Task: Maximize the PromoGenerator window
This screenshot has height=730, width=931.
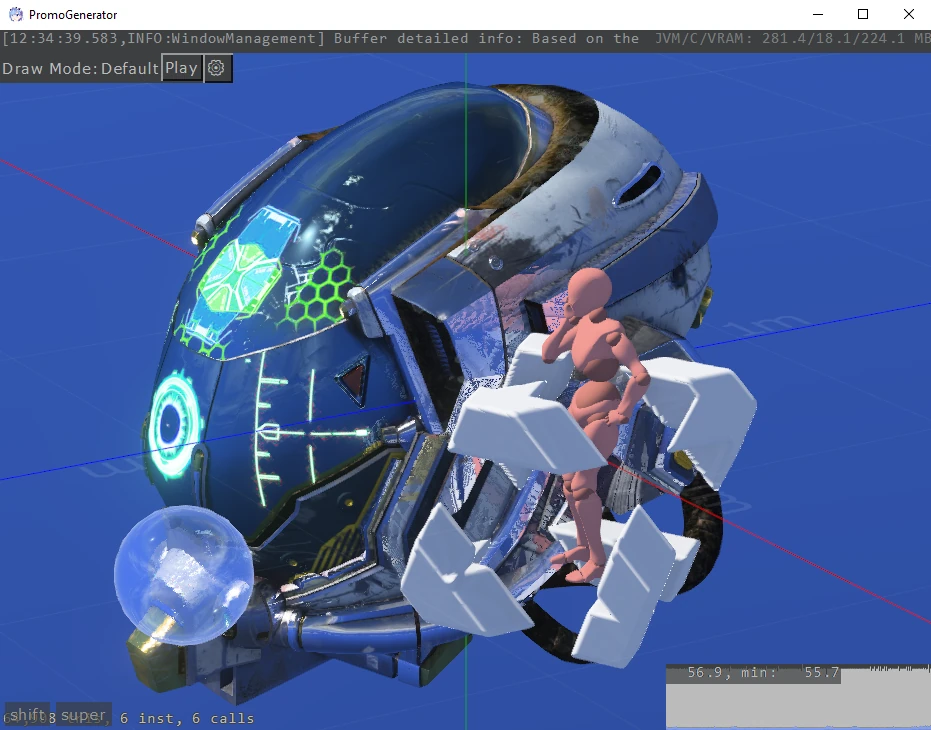Action: pyautogui.click(x=863, y=14)
